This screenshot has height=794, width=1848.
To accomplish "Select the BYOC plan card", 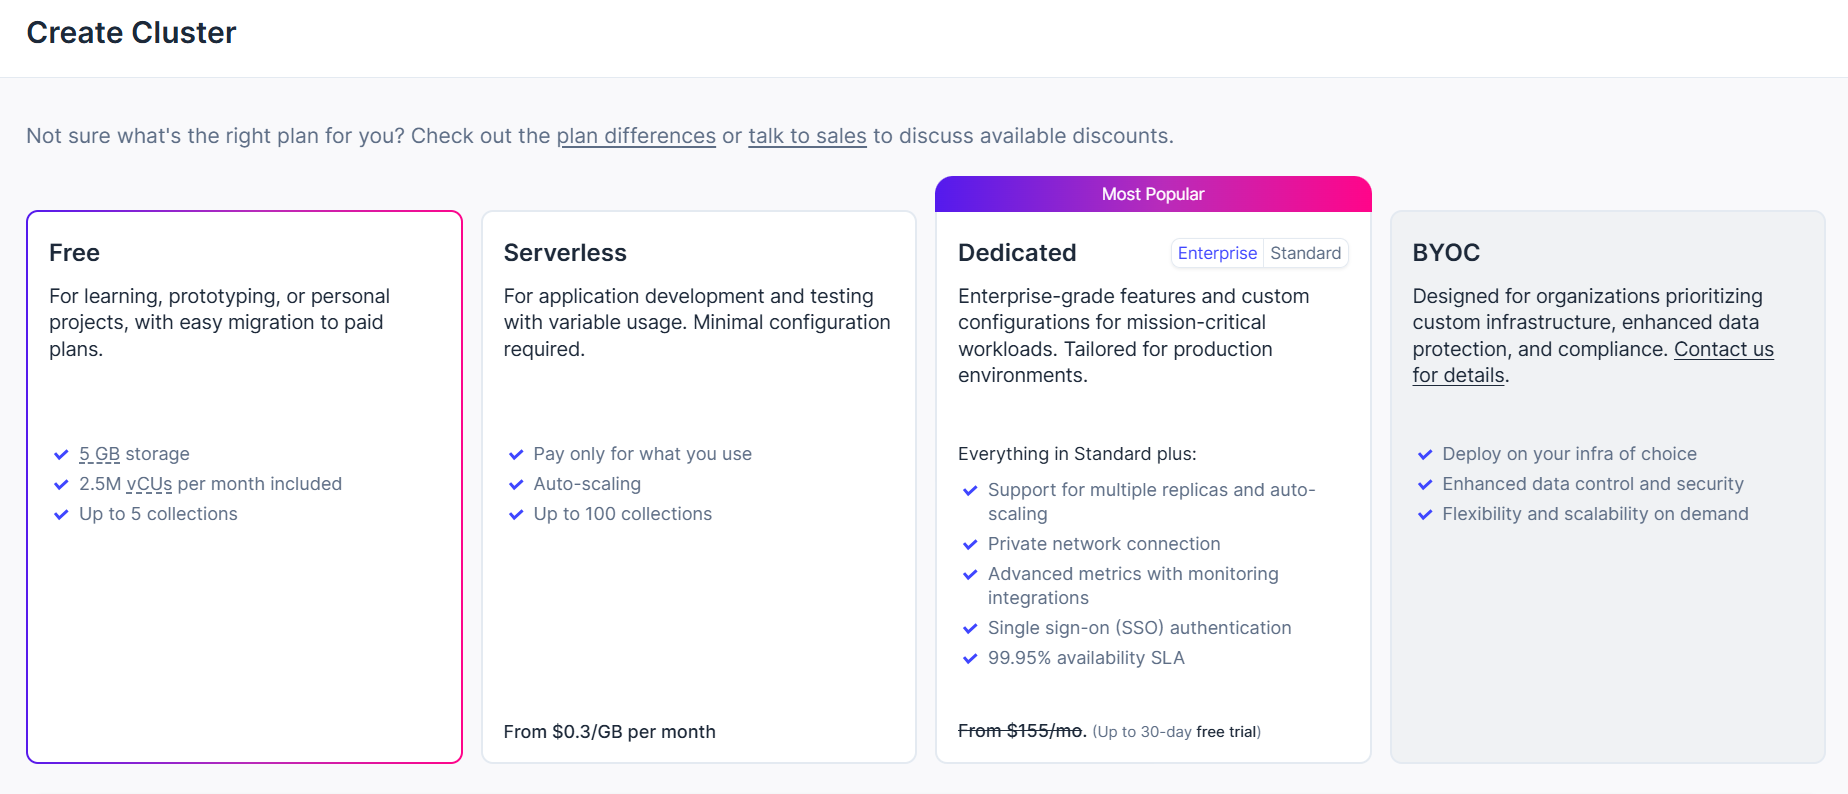I will point(1607,620).
